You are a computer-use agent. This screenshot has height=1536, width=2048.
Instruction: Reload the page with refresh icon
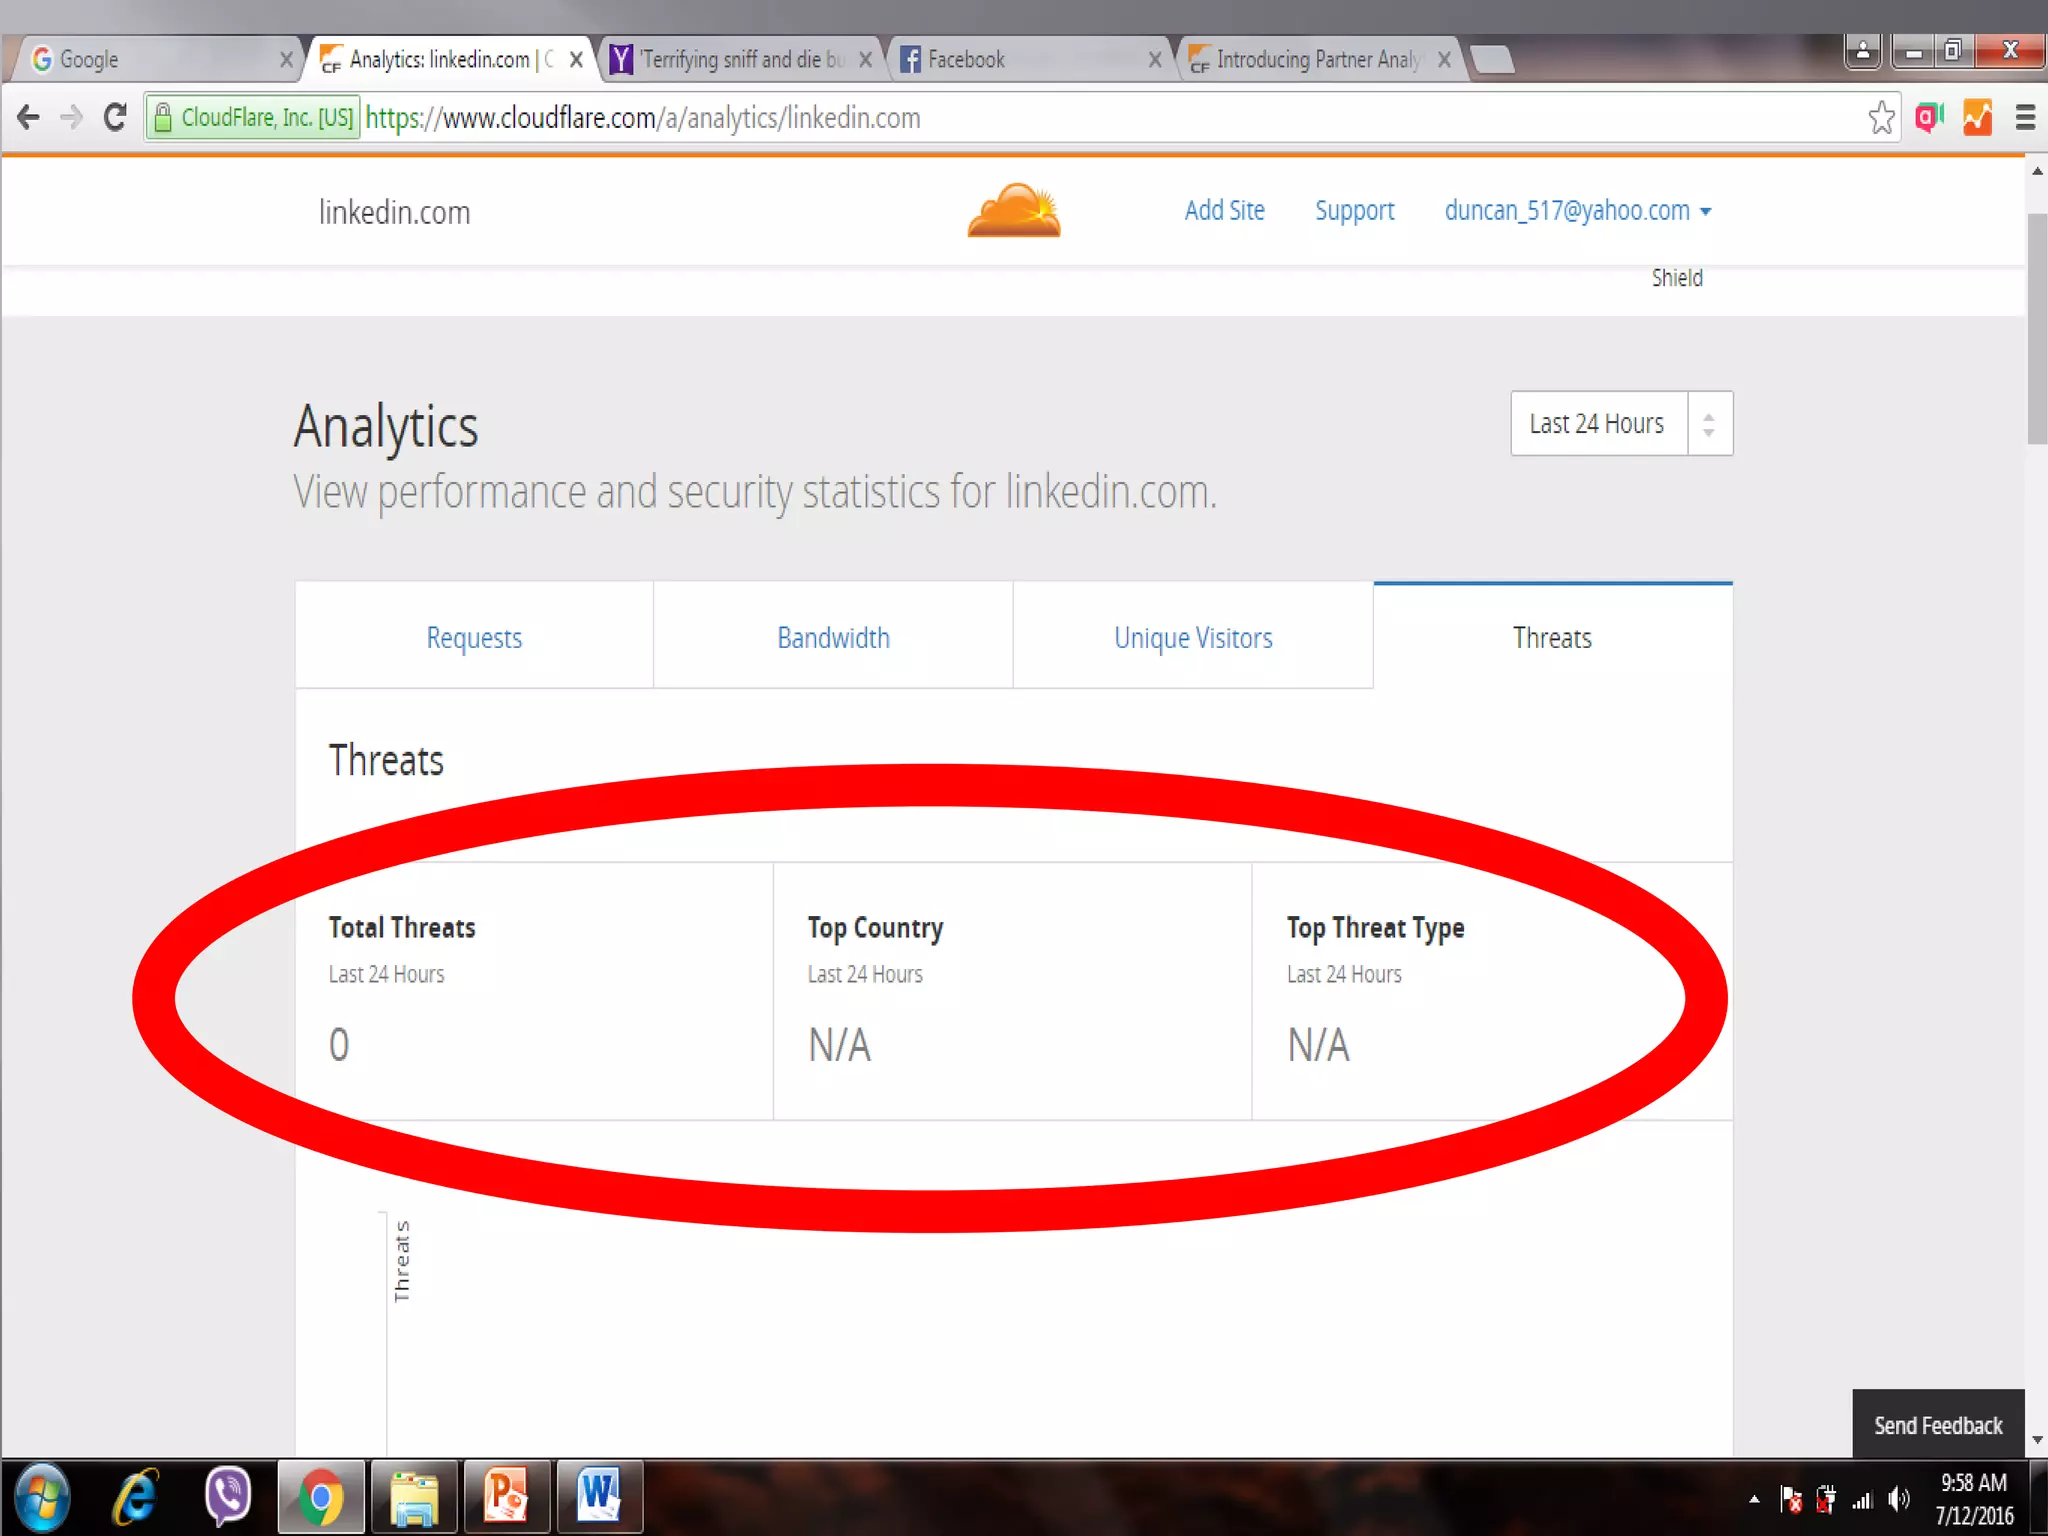tap(115, 118)
